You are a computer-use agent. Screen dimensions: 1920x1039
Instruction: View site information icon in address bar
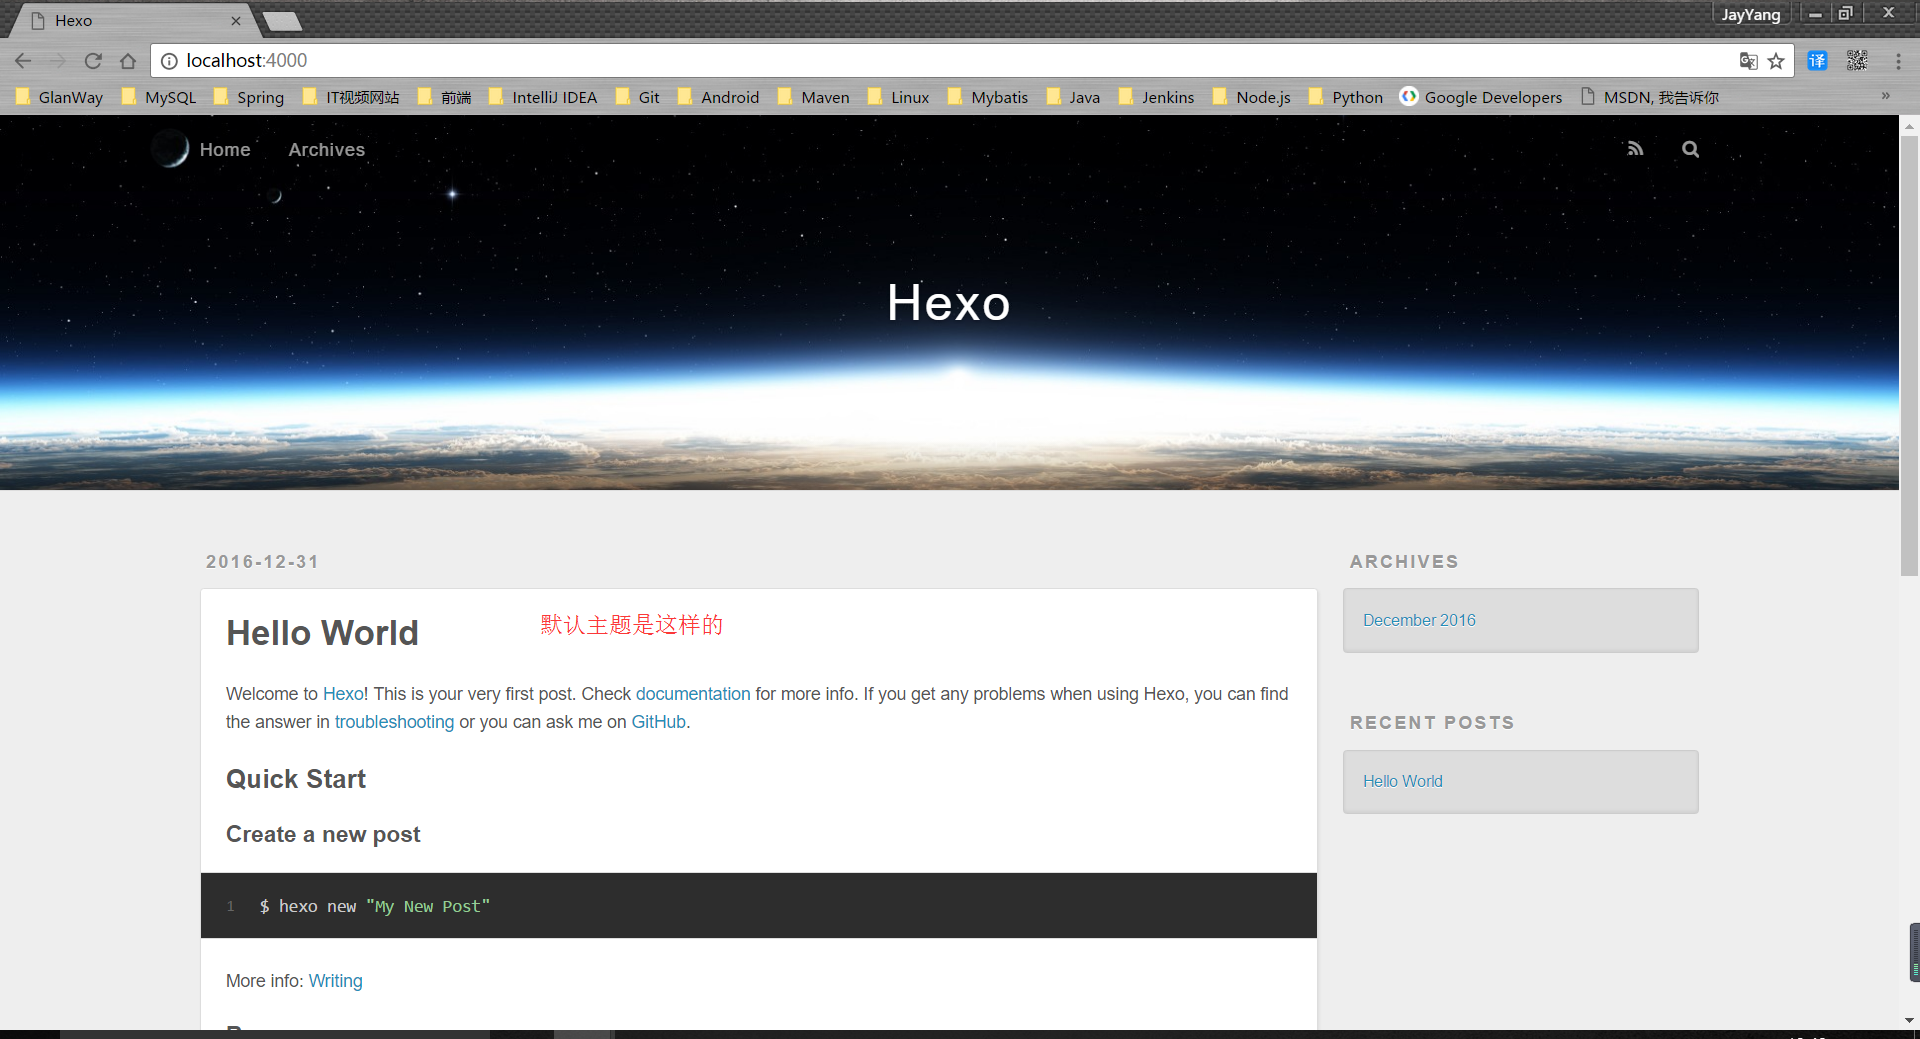(x=169, y=61)
